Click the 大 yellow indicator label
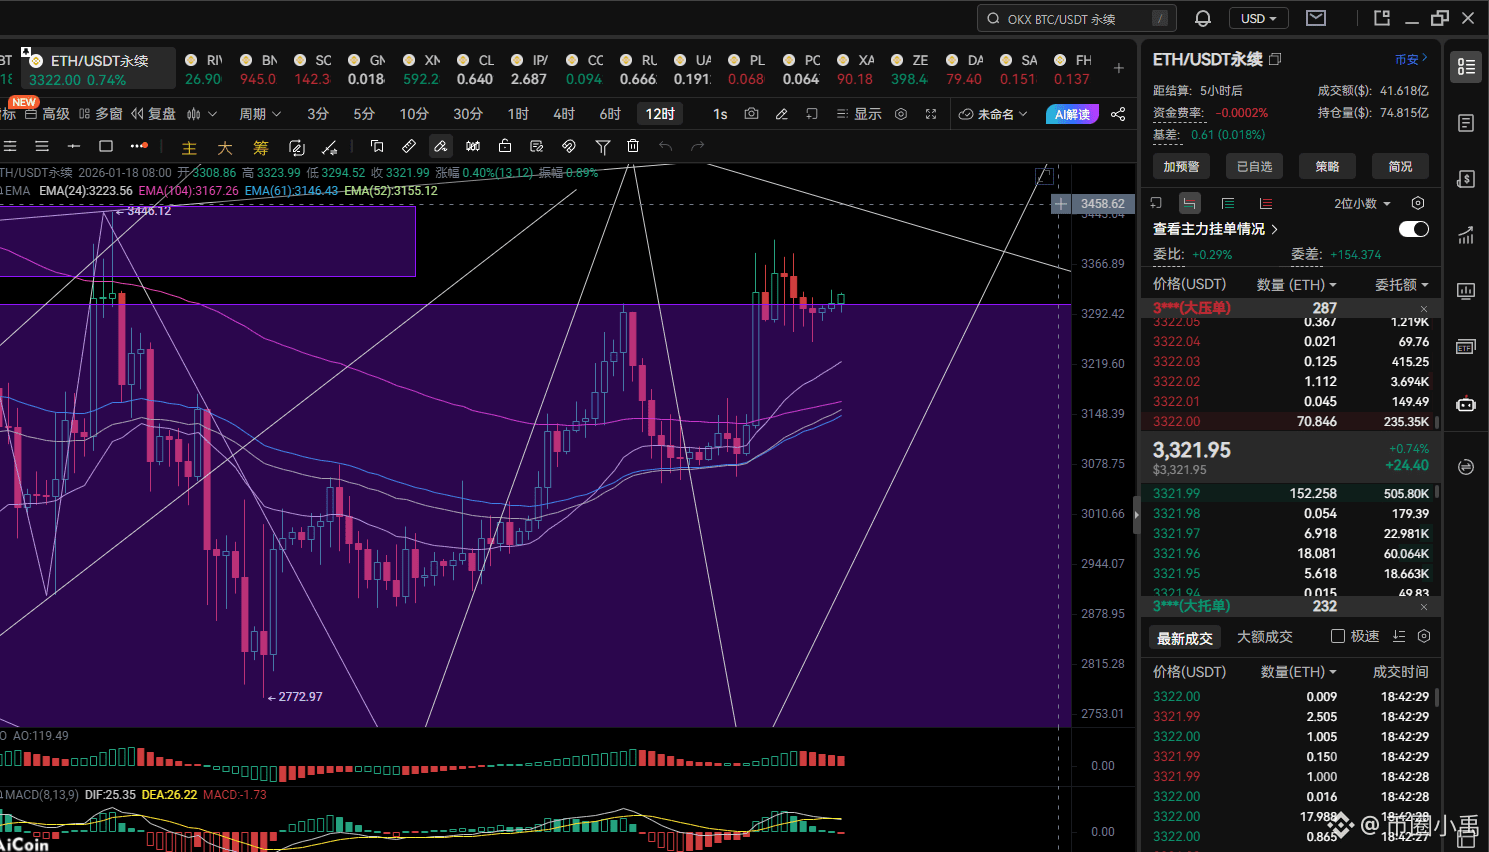This screenshot has width=1489, height=852. [x=225, y=148]
